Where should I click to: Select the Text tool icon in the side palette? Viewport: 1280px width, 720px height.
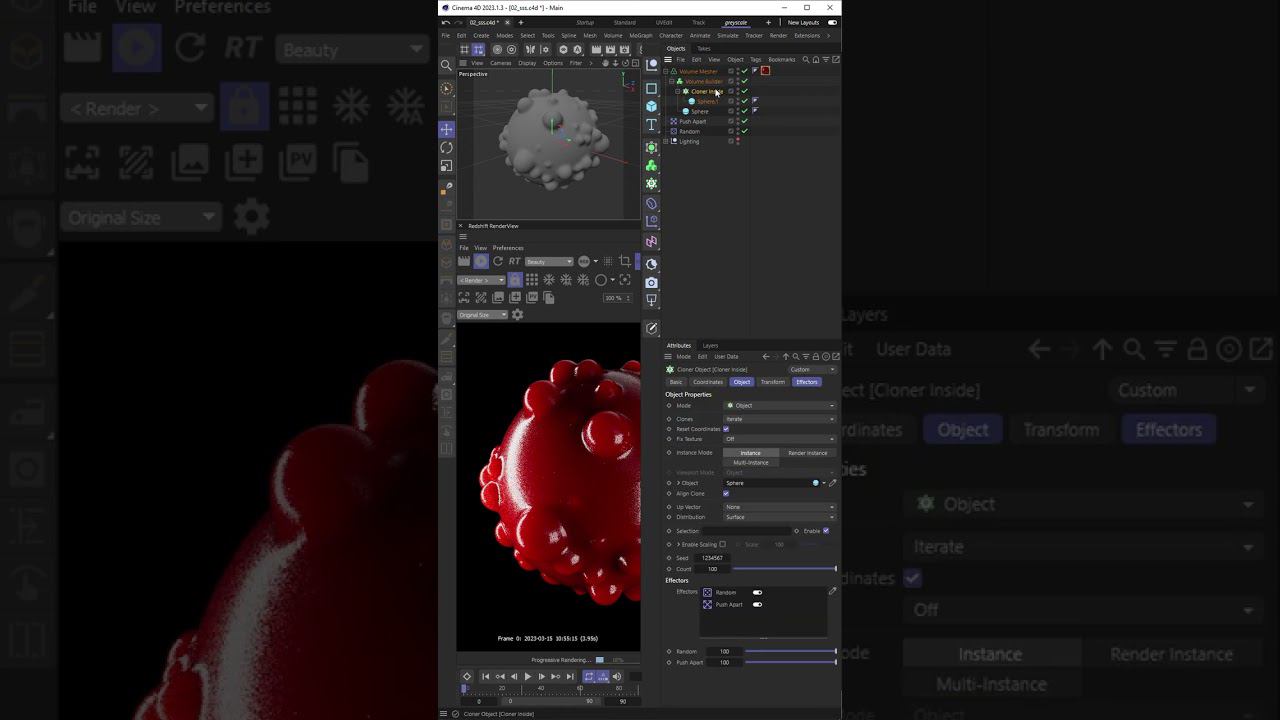pyautogui.click(x=651, y=125)
